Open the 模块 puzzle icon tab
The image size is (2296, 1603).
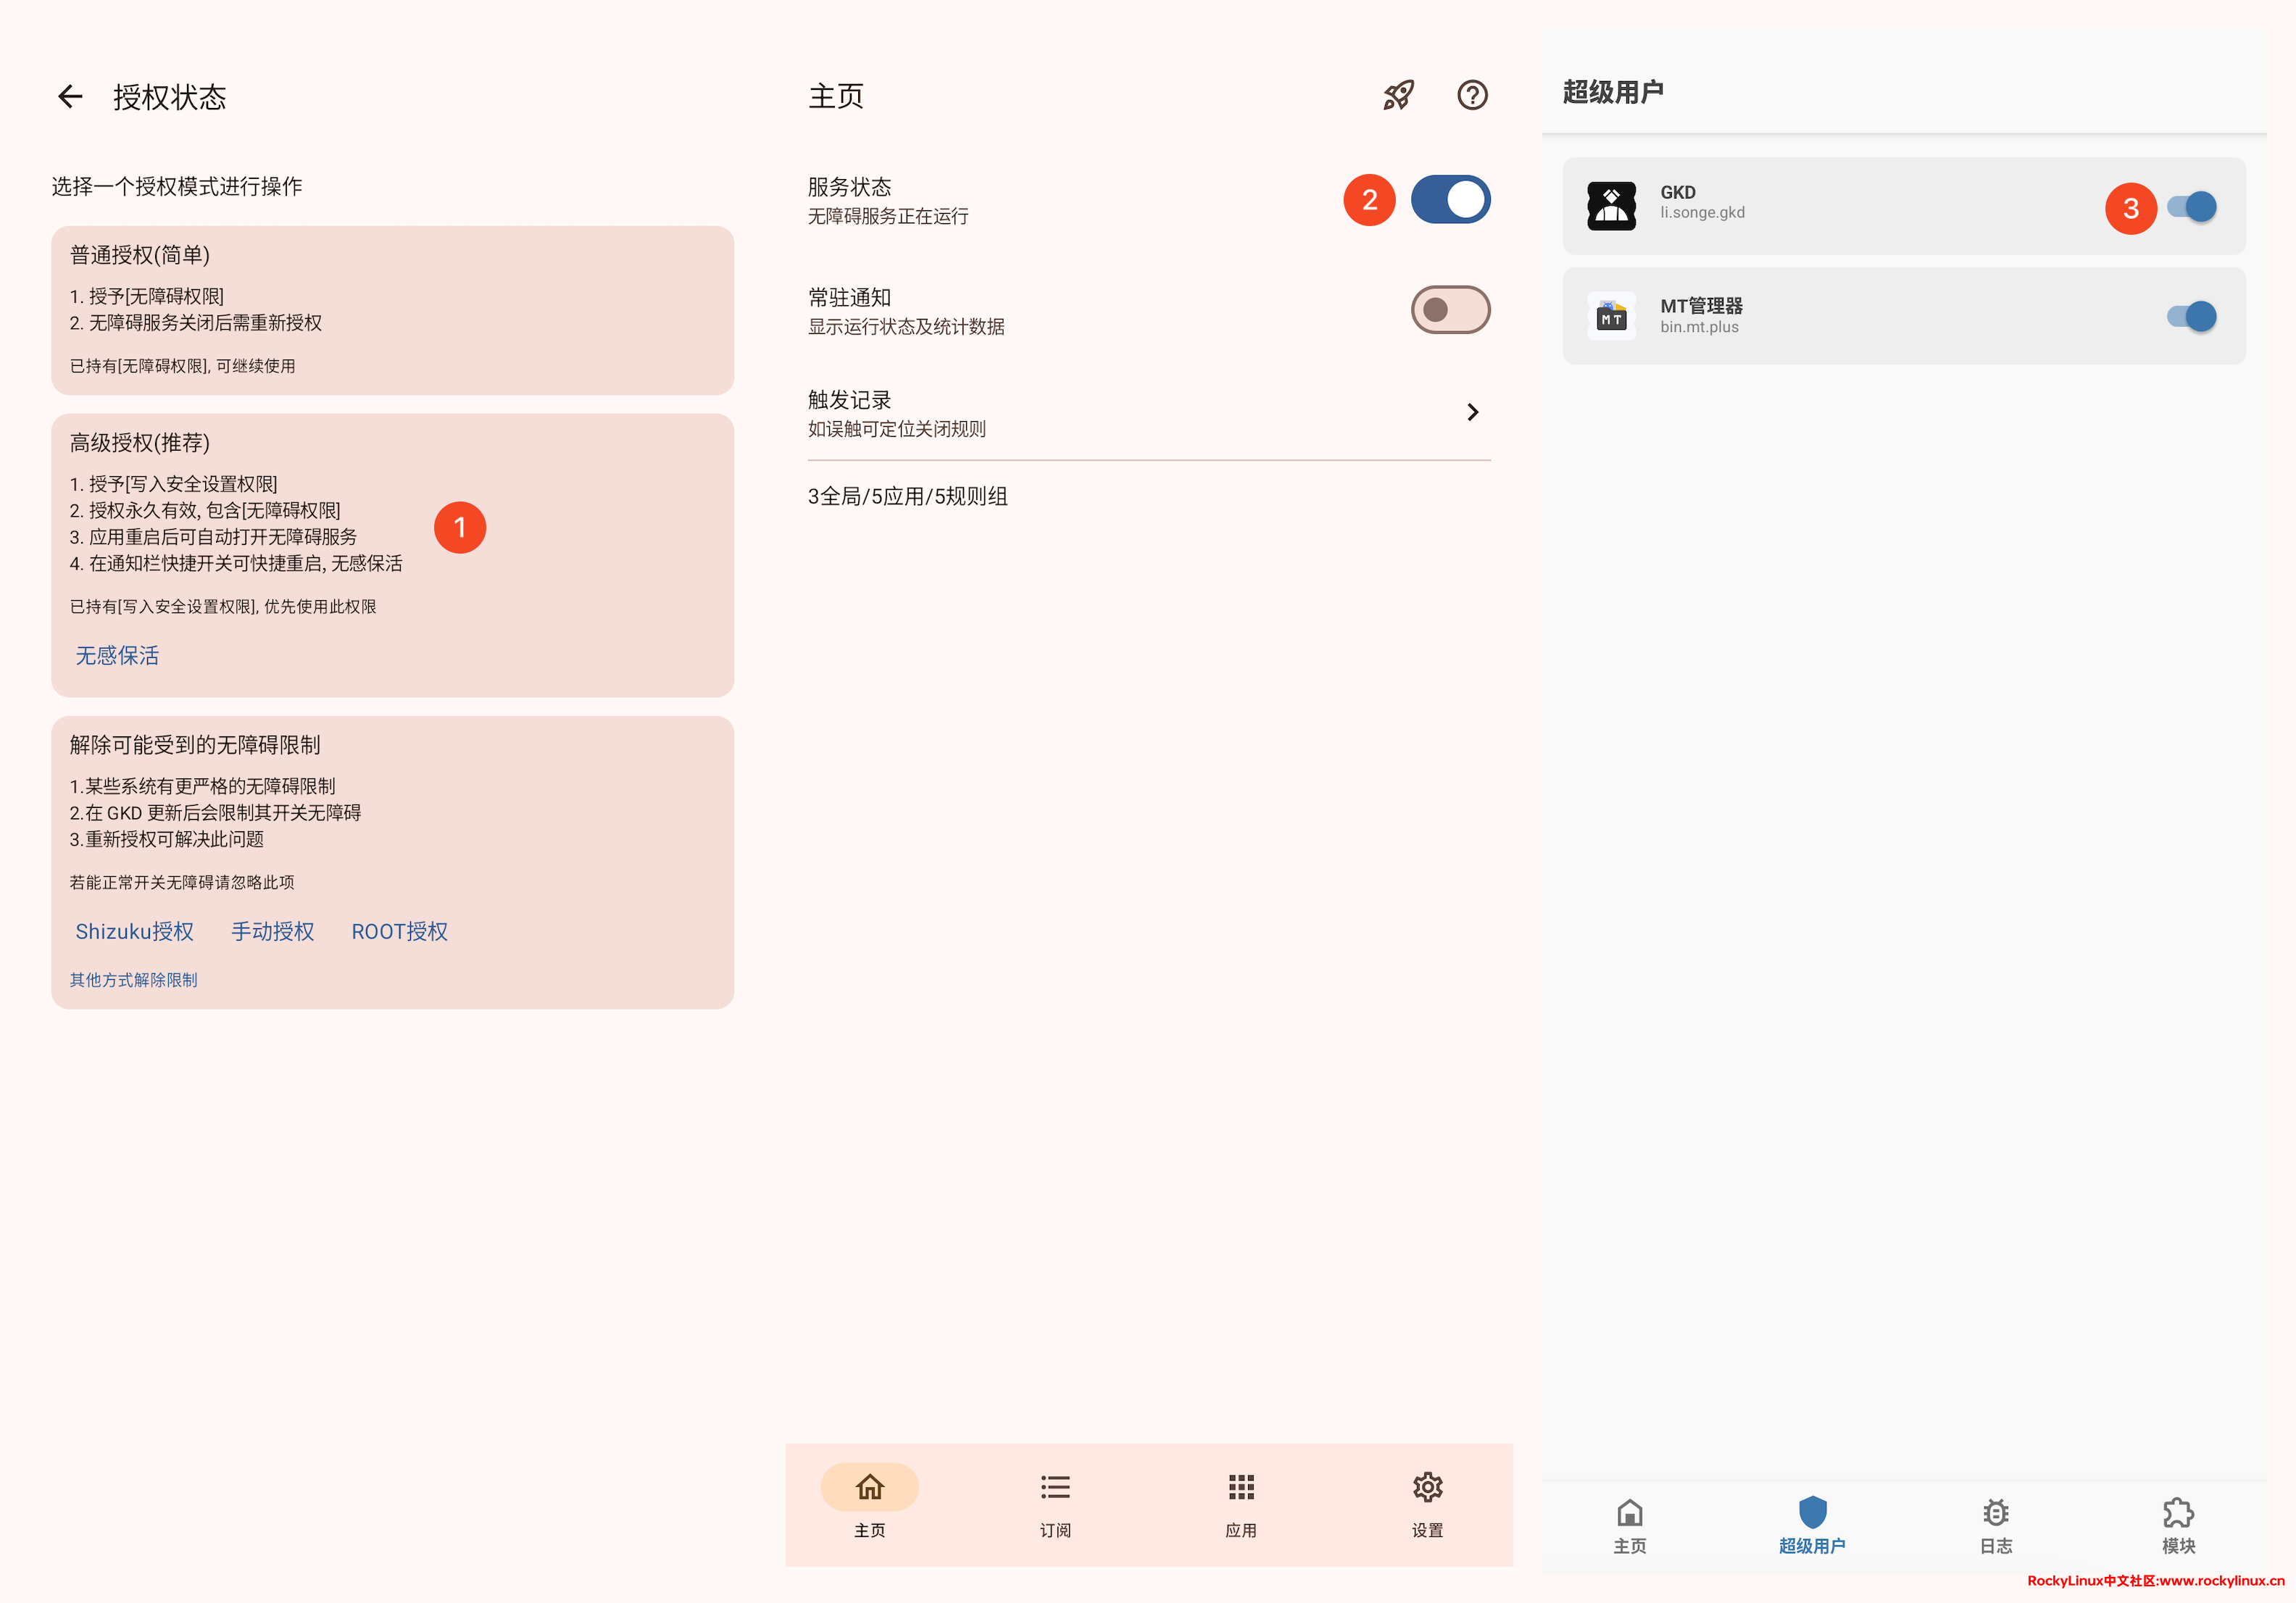[2178, 1513]
